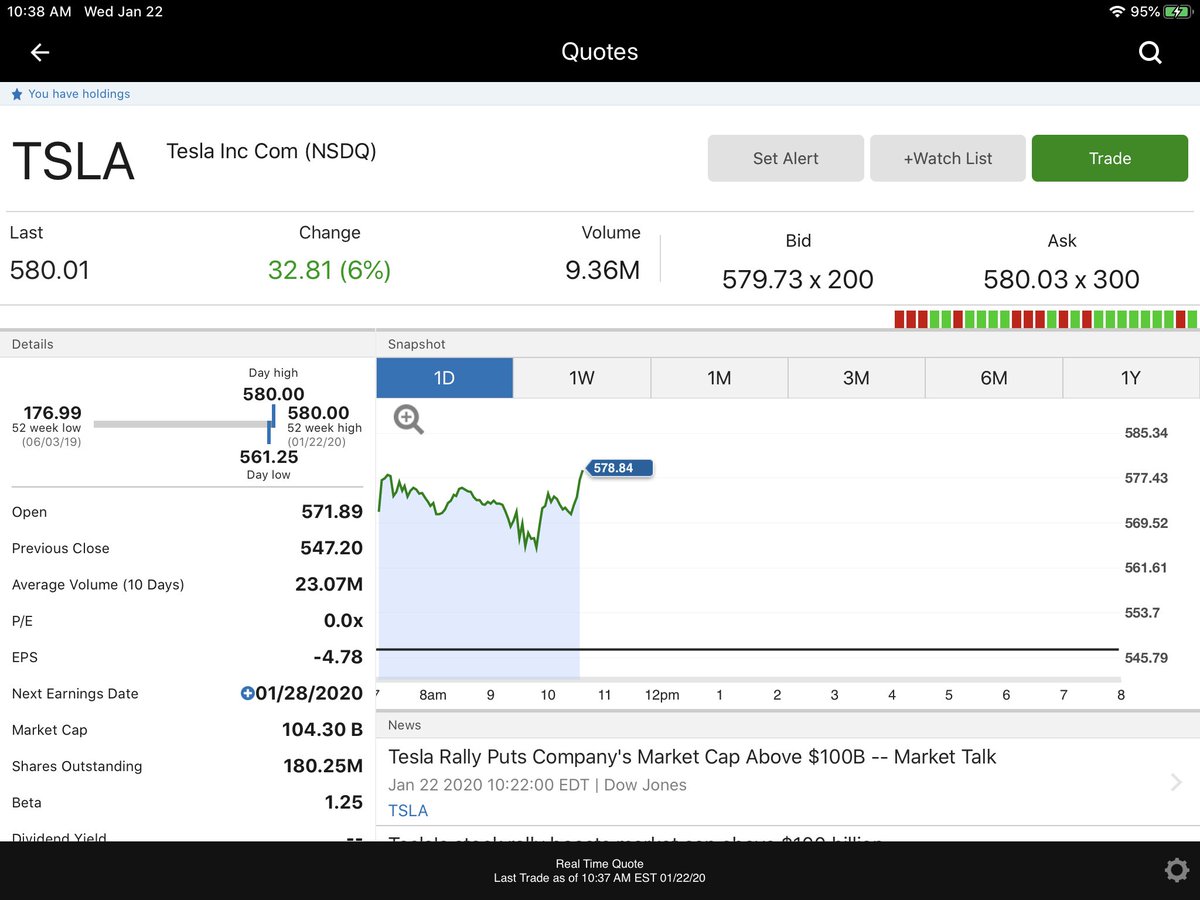
Task: Tap Shares Outstanding value 180.25M
Action: coord(323,766)
